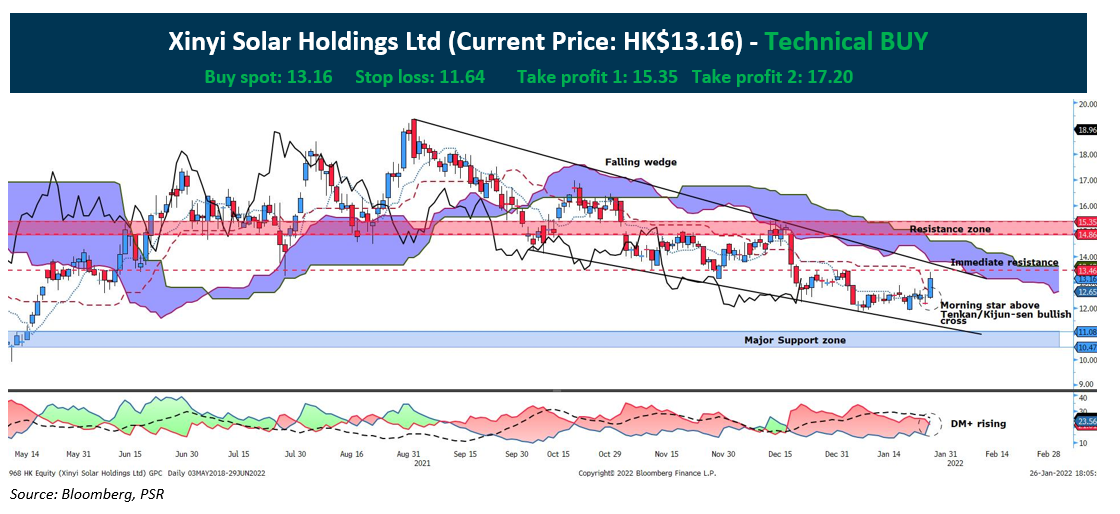Click the 'Aug 16' date label
The height and width of the screenshot is (514, 1120).
[x=351, y=454]
